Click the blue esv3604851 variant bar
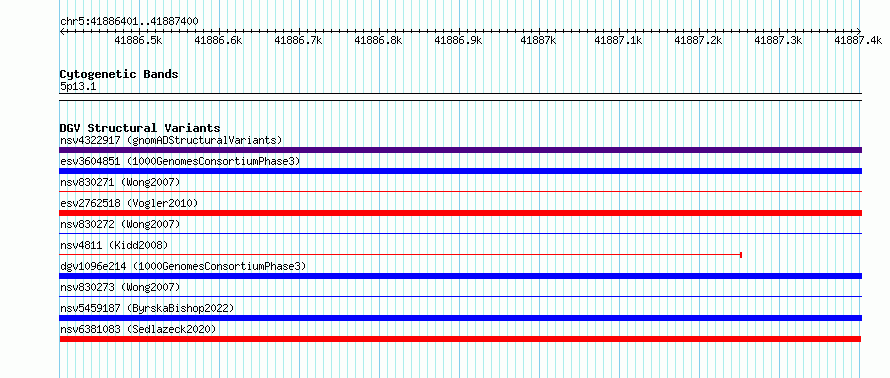This screenshot has height=378, width=890. [460, 171]
